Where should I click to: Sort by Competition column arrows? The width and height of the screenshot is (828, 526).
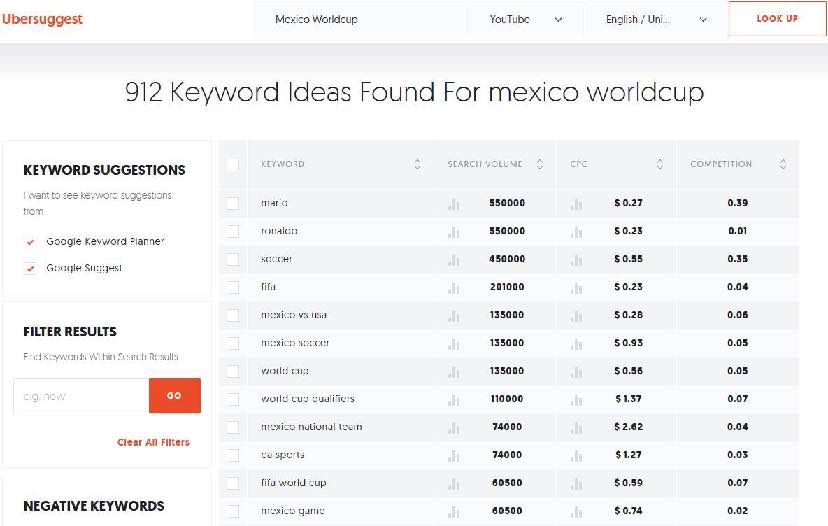[x=783, y=164]
